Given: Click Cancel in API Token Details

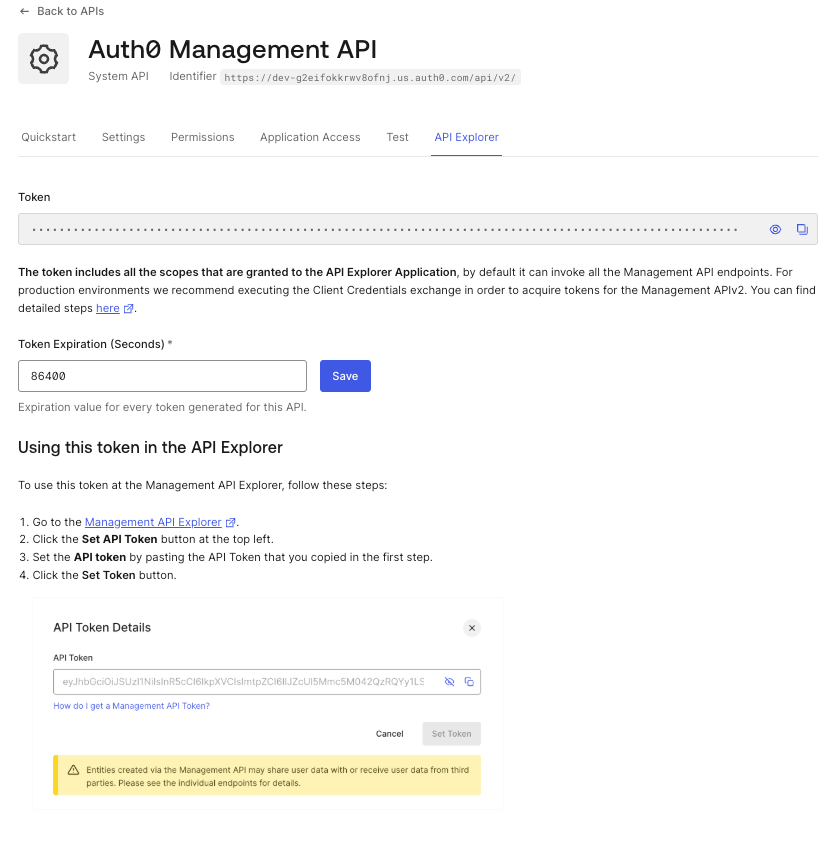Looking at the screenshot, I should (389, 734).
